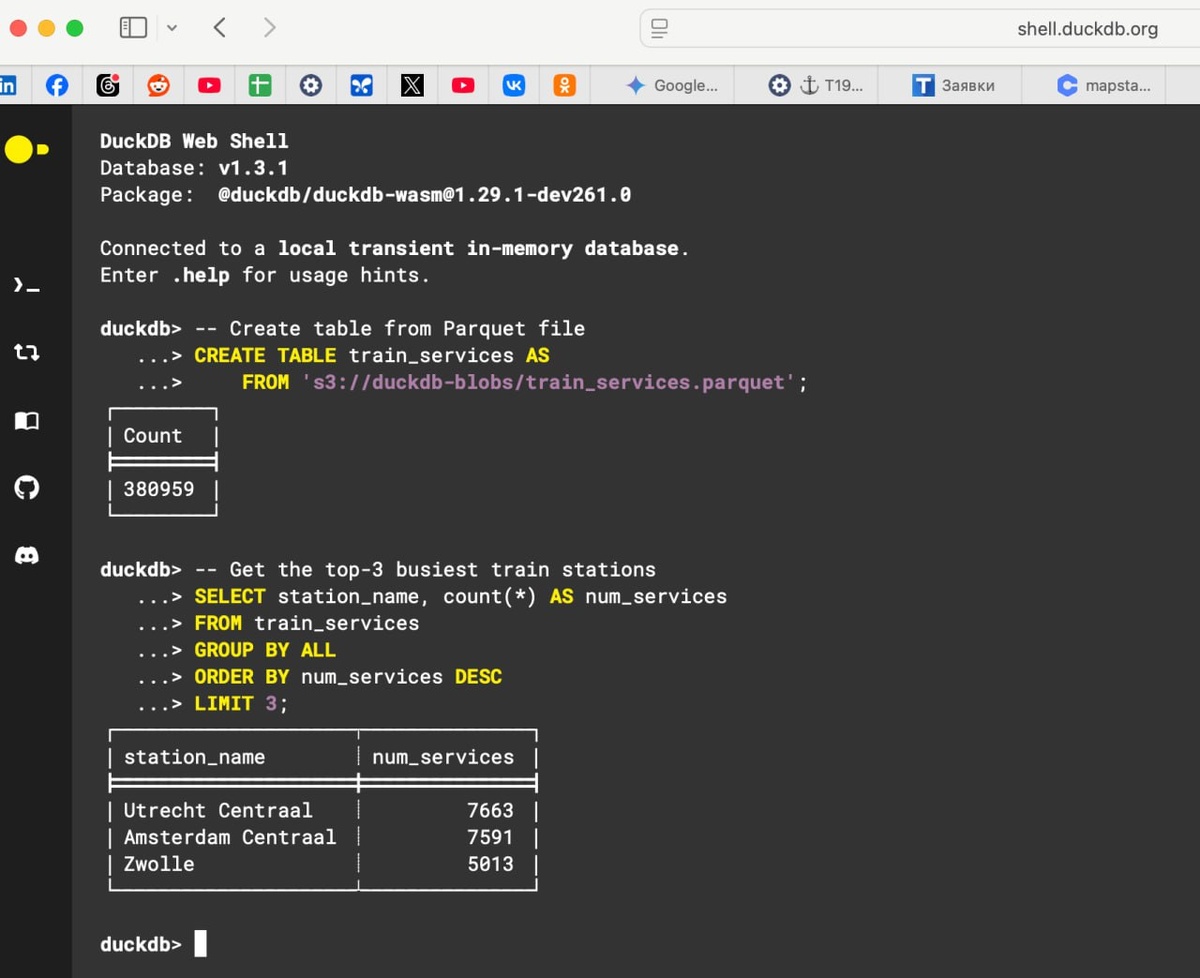Click the value 7591
Viewport: 1200px width, 978px height.
[x=490, y=838]
